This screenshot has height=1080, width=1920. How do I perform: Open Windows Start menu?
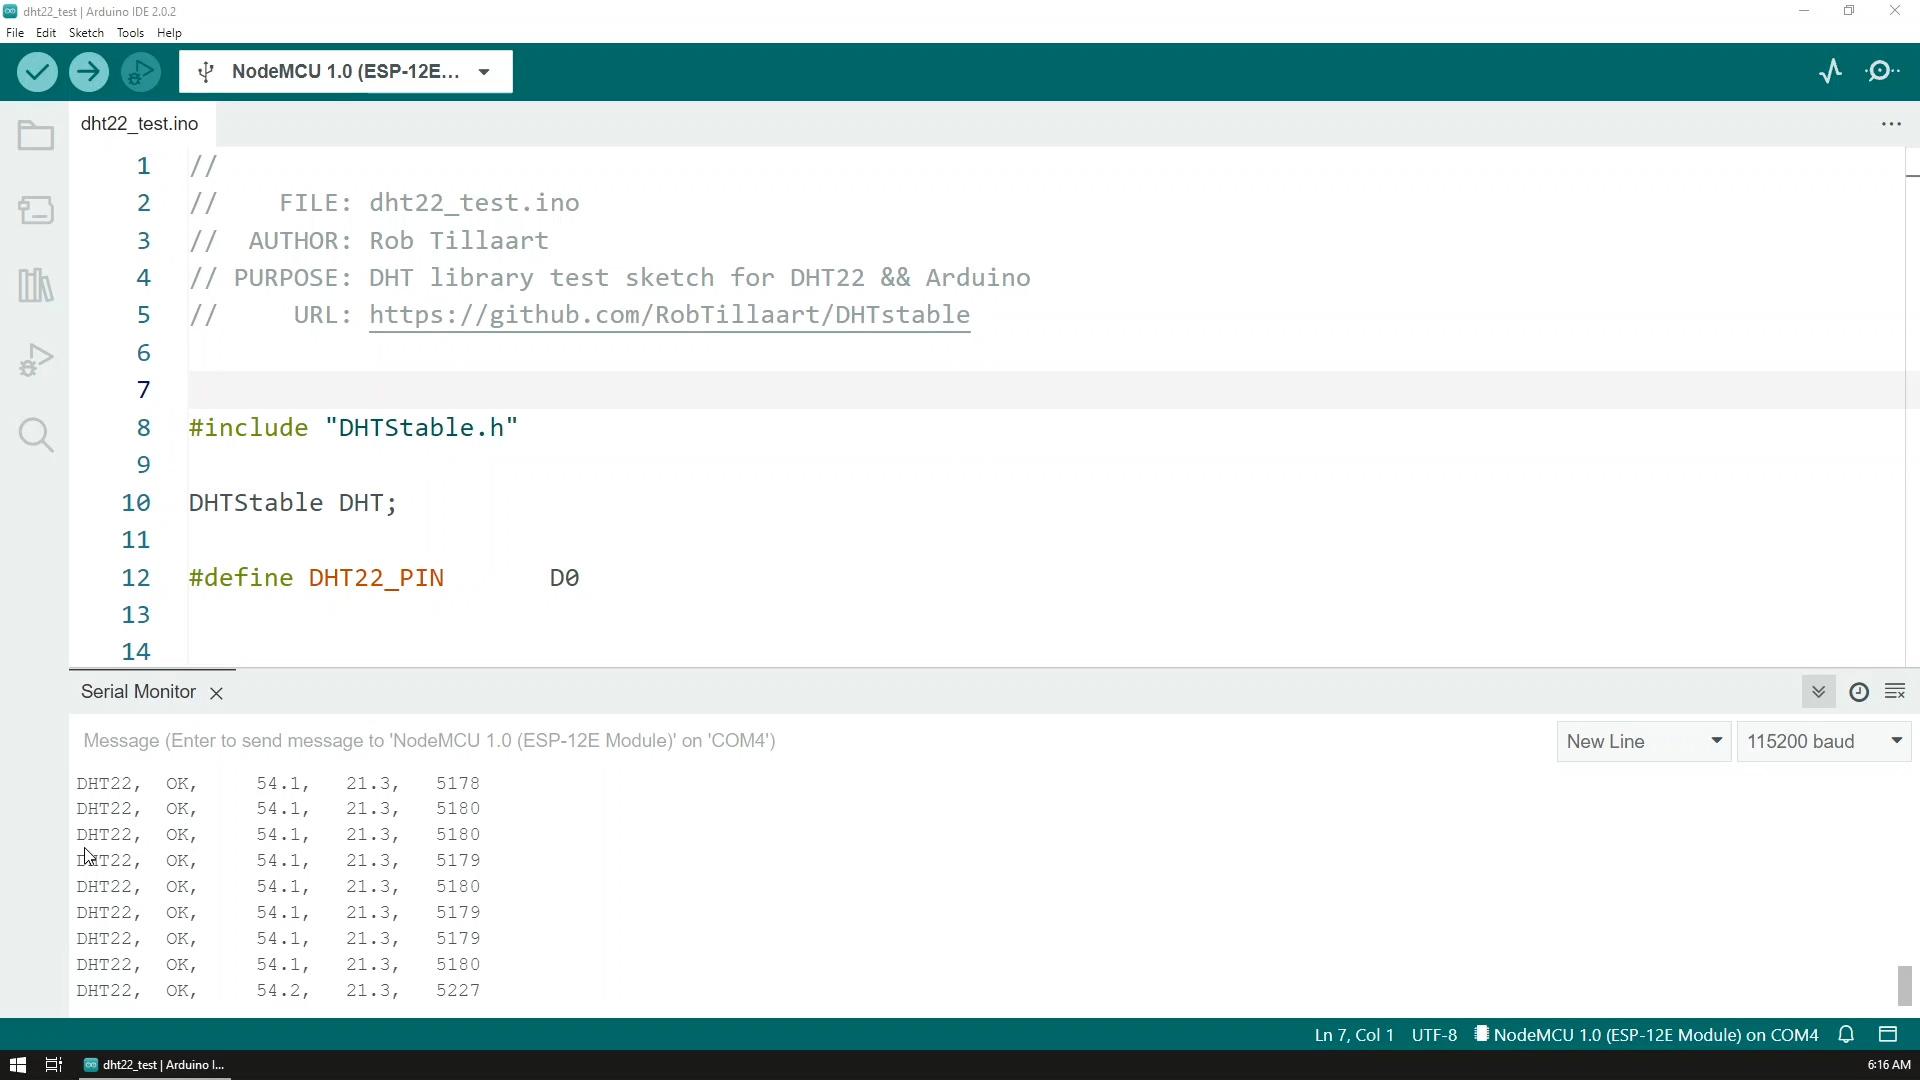pyautogui.click(x=17, y=1065)
